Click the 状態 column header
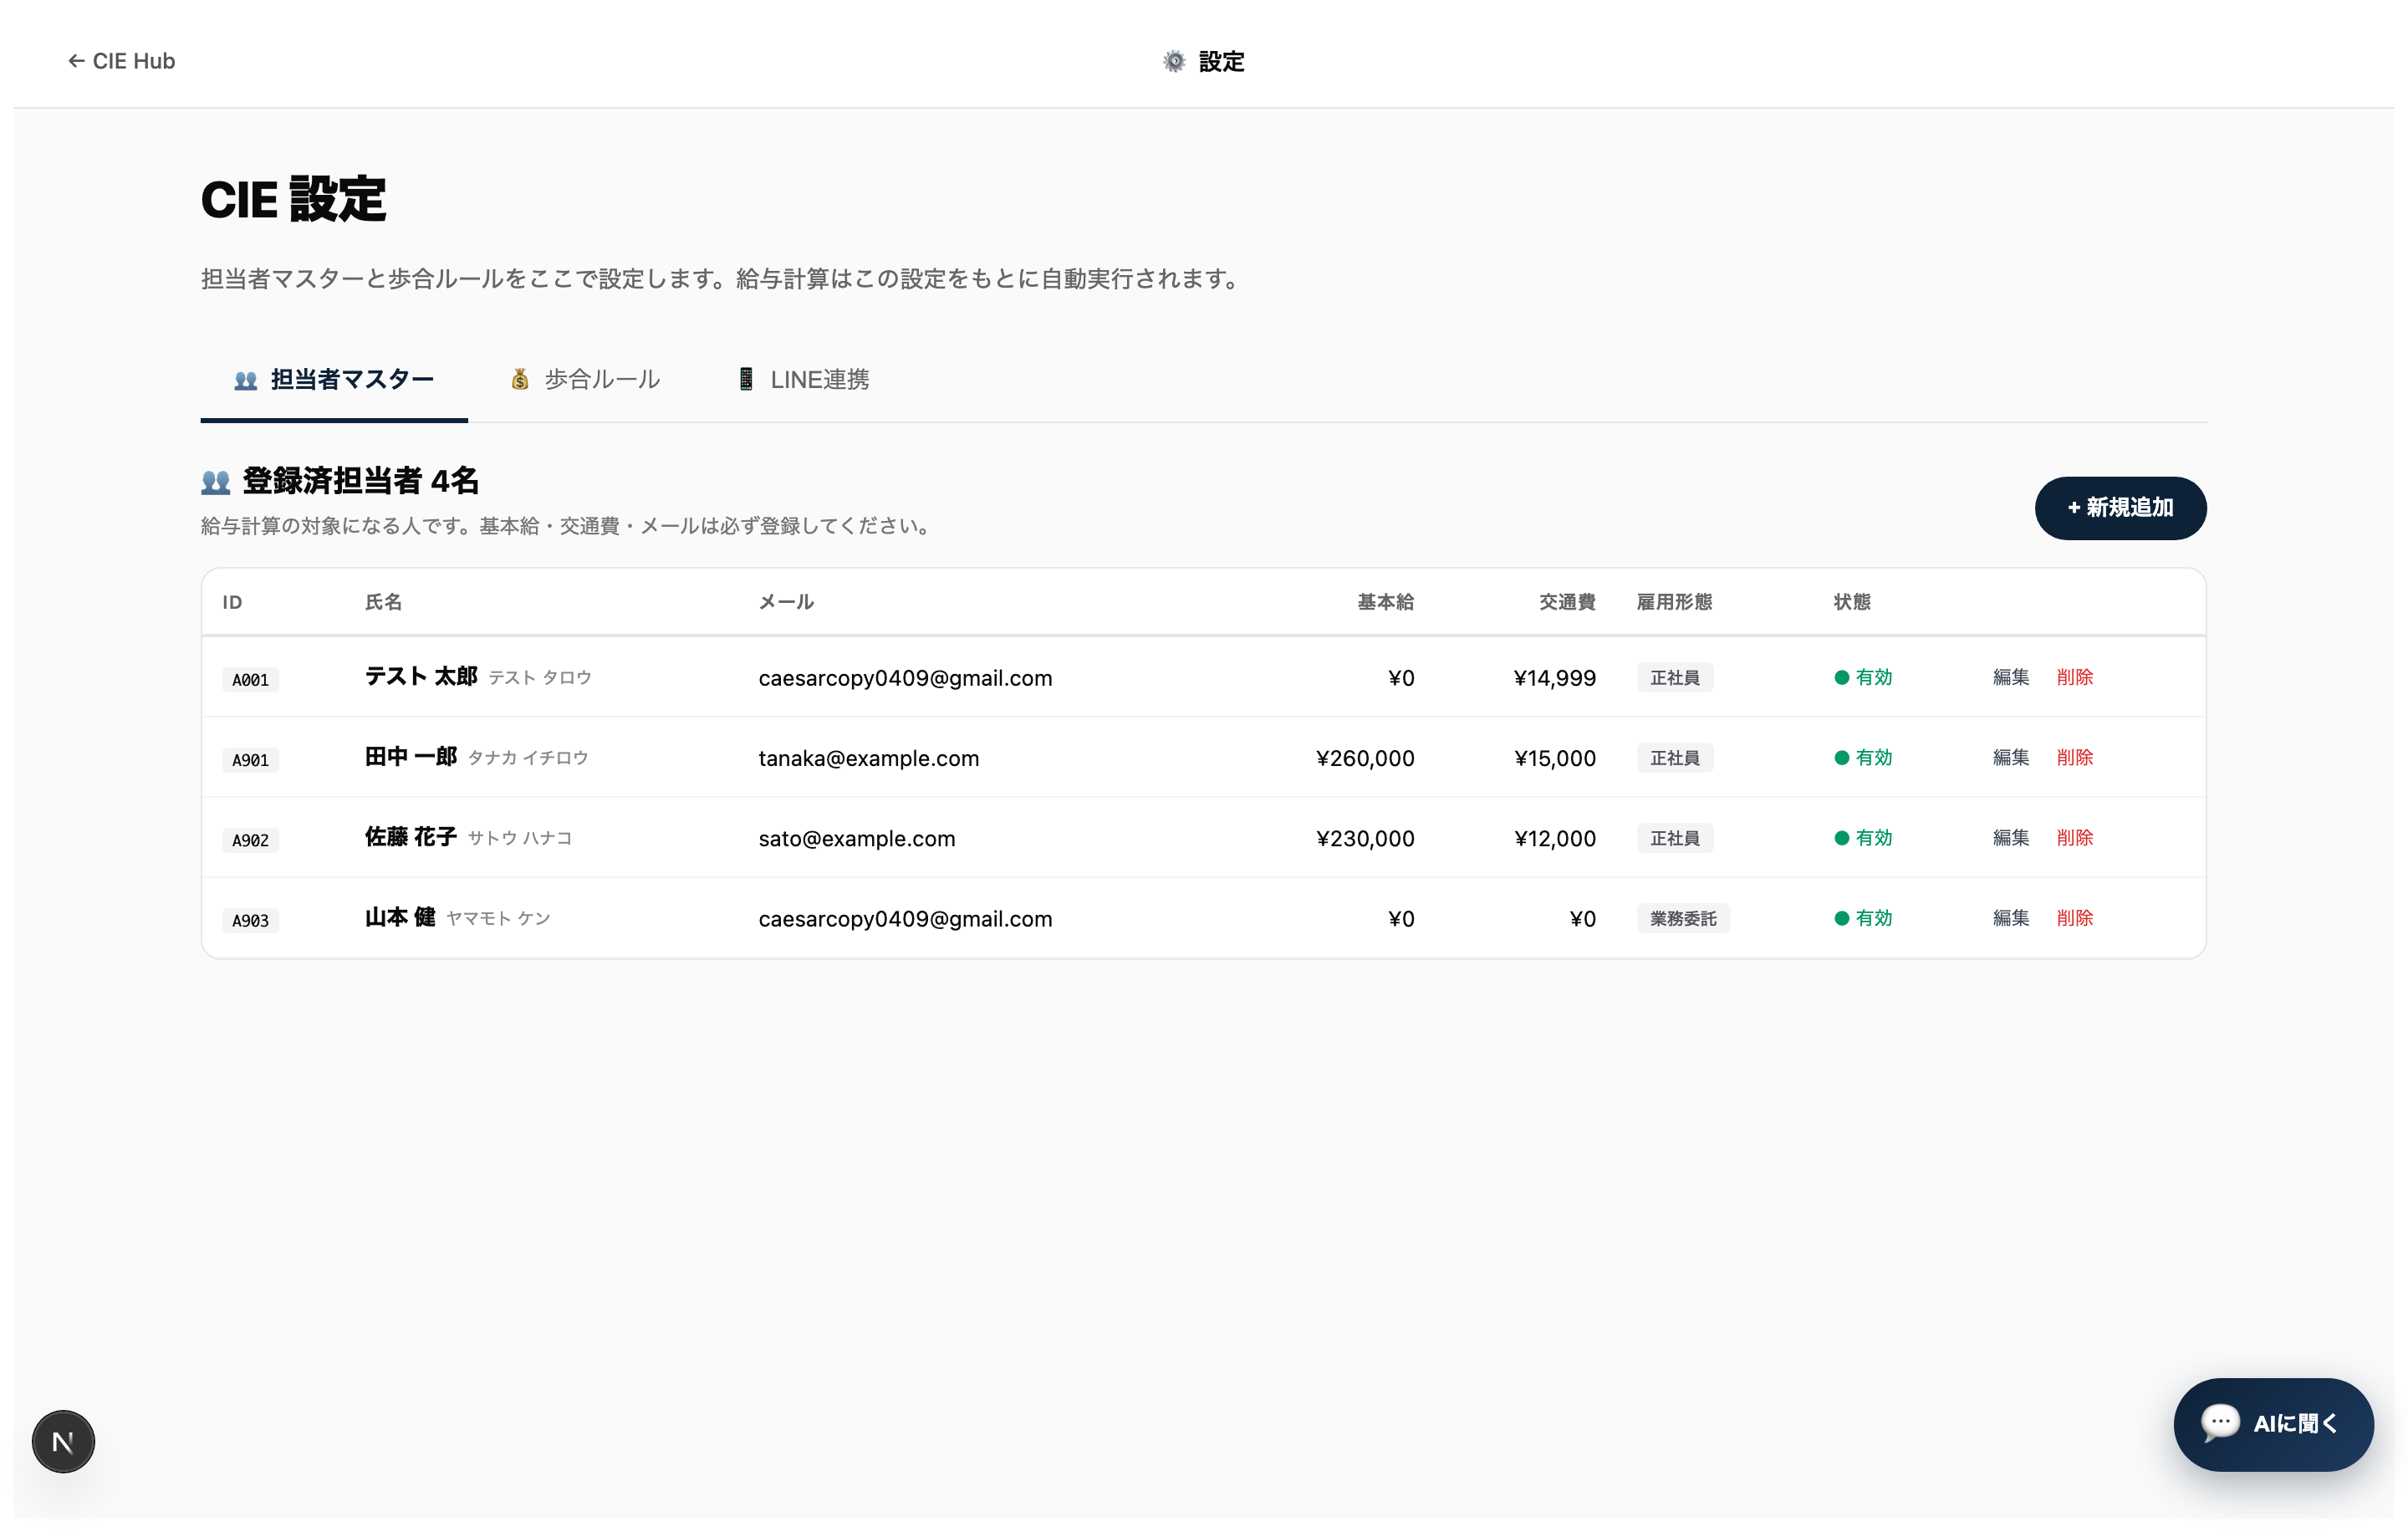 pos(1852,602)
